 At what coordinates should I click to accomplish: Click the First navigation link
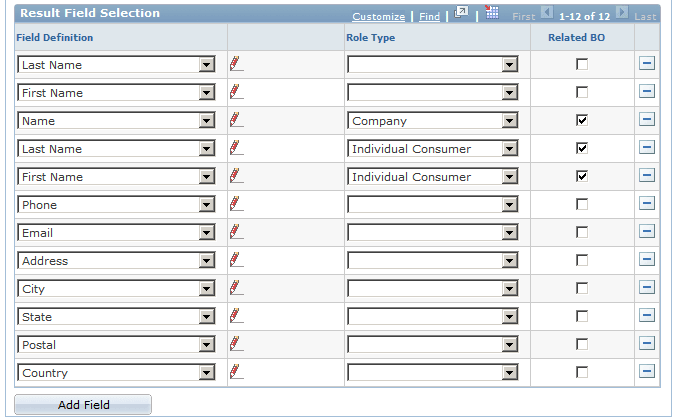pos(524,16)
